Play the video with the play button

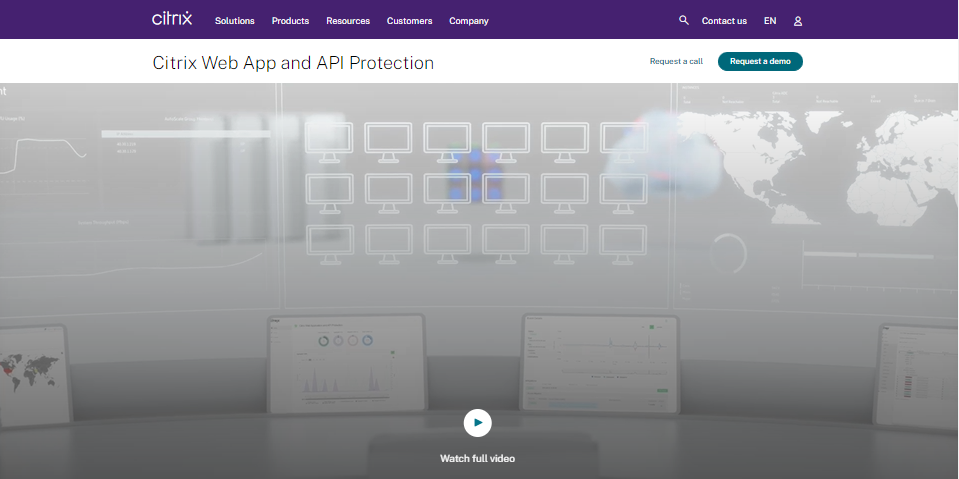pos(478,423)
